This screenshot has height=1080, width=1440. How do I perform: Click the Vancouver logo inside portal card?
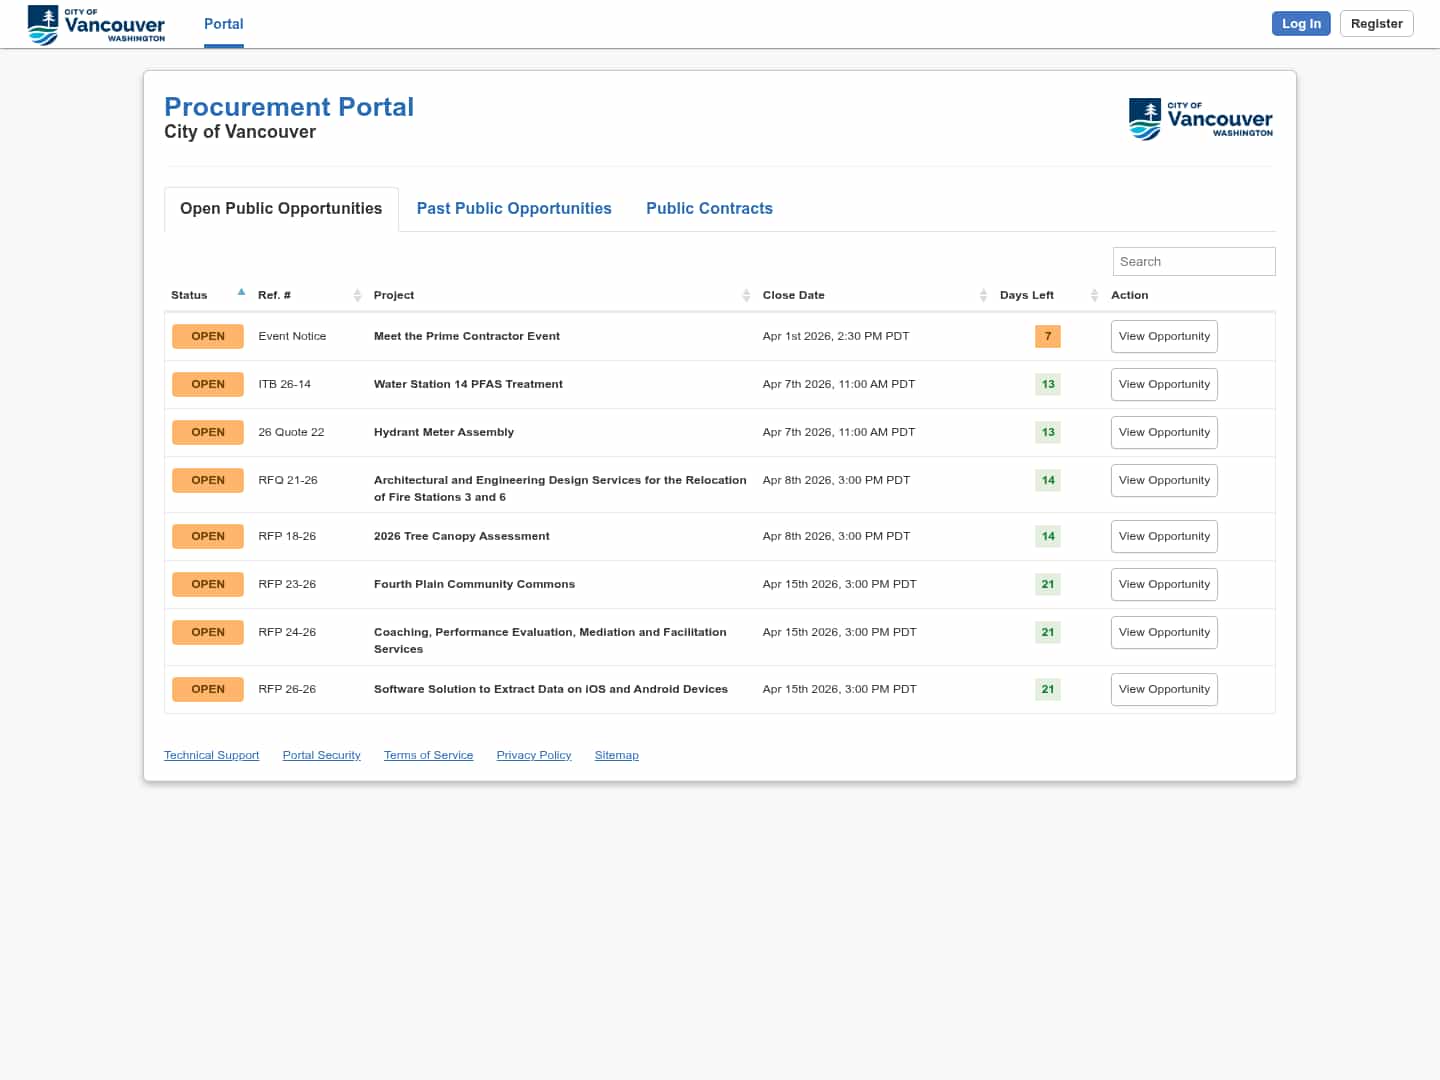(x=1200, y=119)
